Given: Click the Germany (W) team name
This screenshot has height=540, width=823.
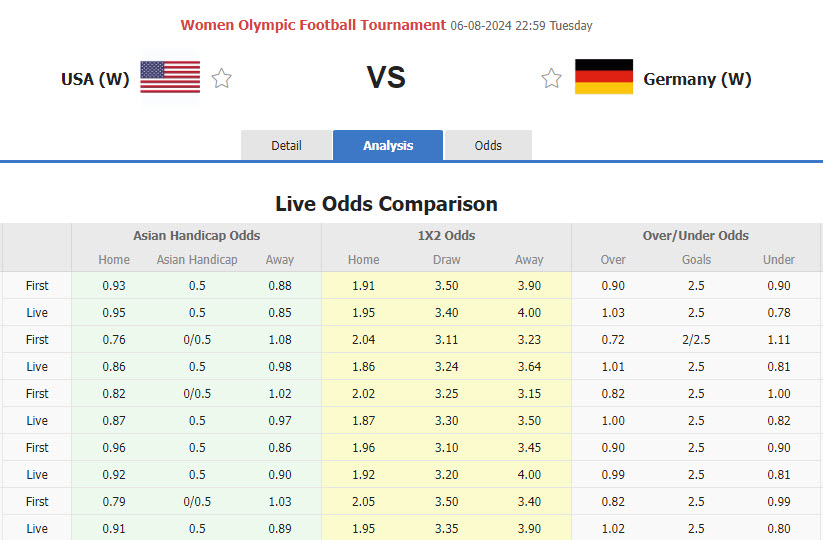Looking at the screenshot, I should [x=697, y=79].
